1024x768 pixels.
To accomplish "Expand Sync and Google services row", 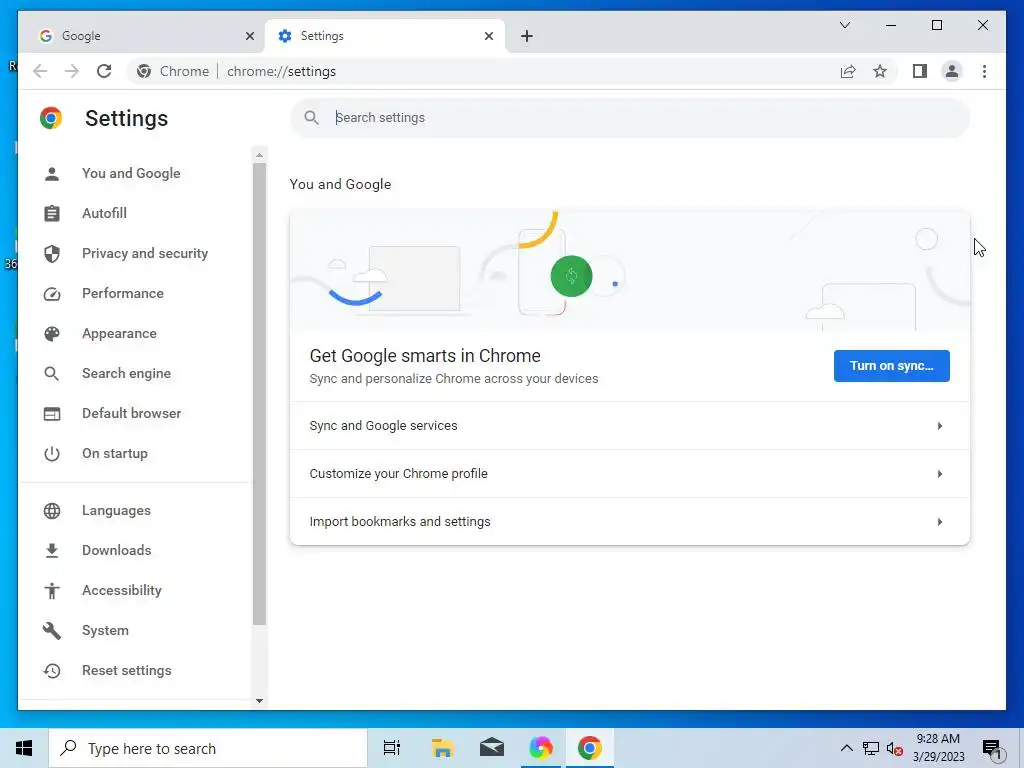I will coord(630,426).
